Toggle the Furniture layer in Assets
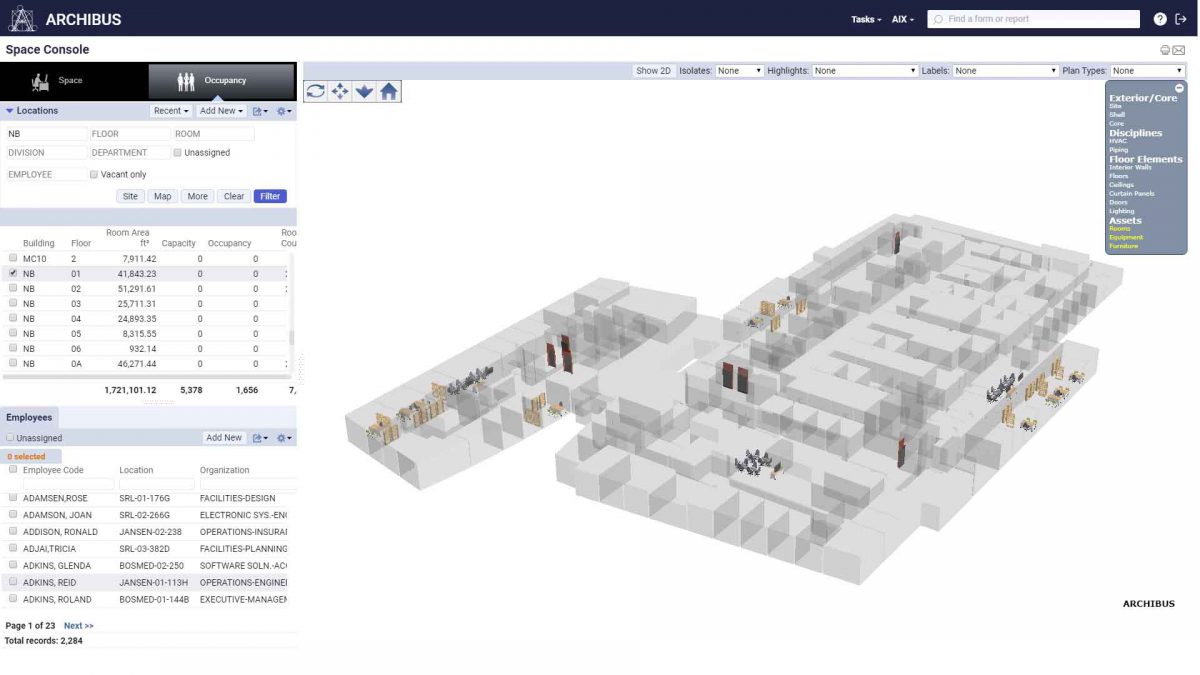1200x675 pixels. (x=1124, y=246)
